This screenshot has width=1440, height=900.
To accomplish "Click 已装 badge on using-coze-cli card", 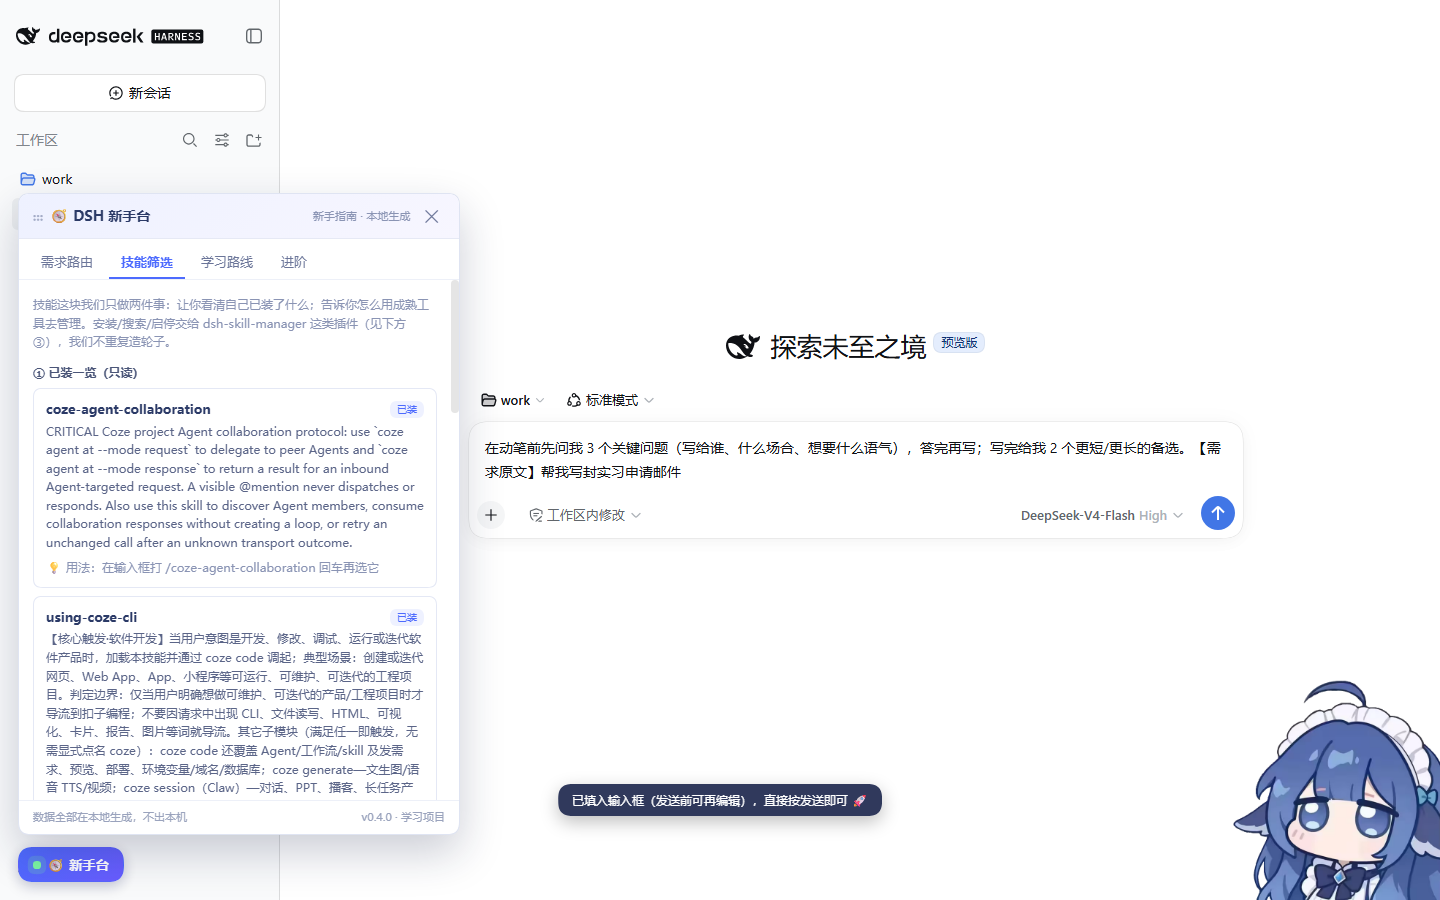I will (407, 617).
